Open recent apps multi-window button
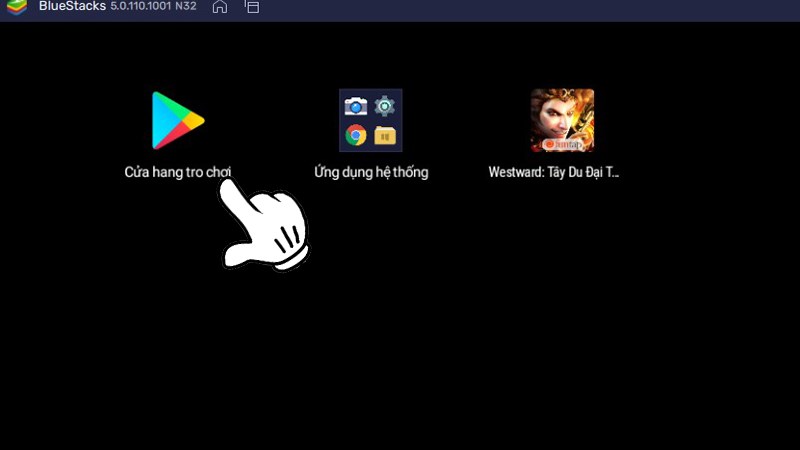This screenshot has height=450, width=800. pos(252,7)
